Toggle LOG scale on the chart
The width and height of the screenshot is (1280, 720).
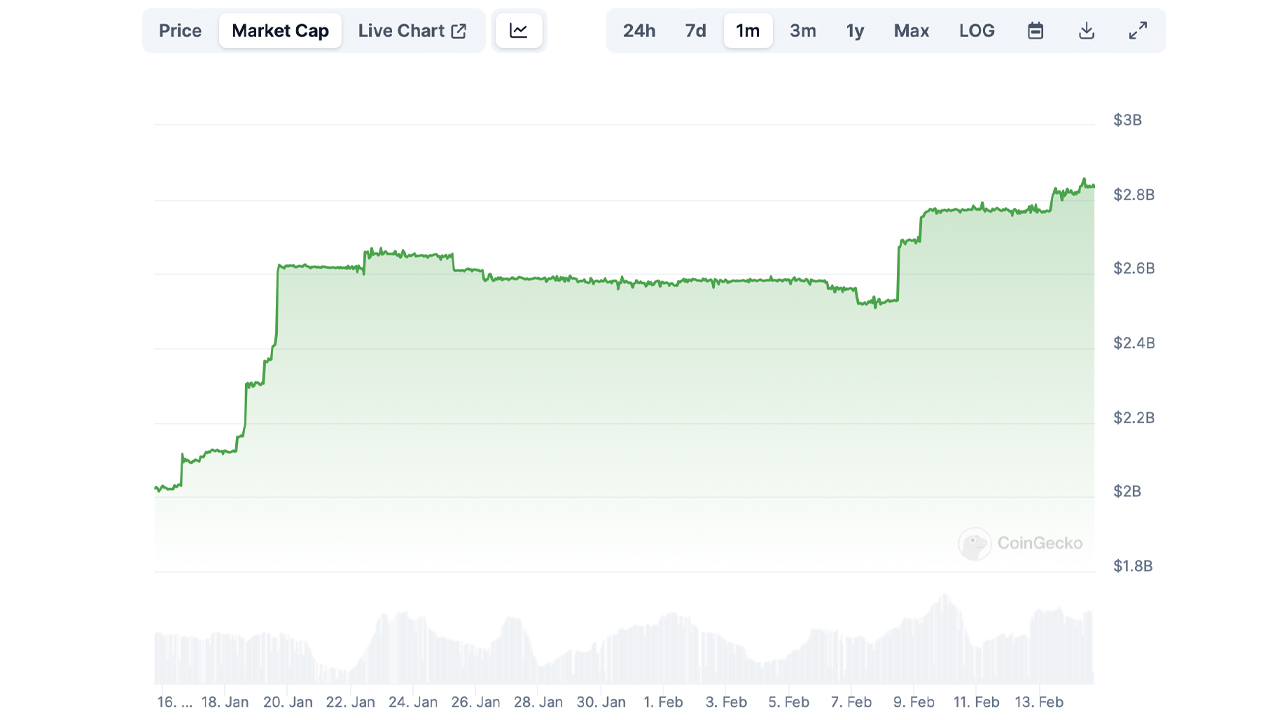pyautogui.click(x=977, y=31)
